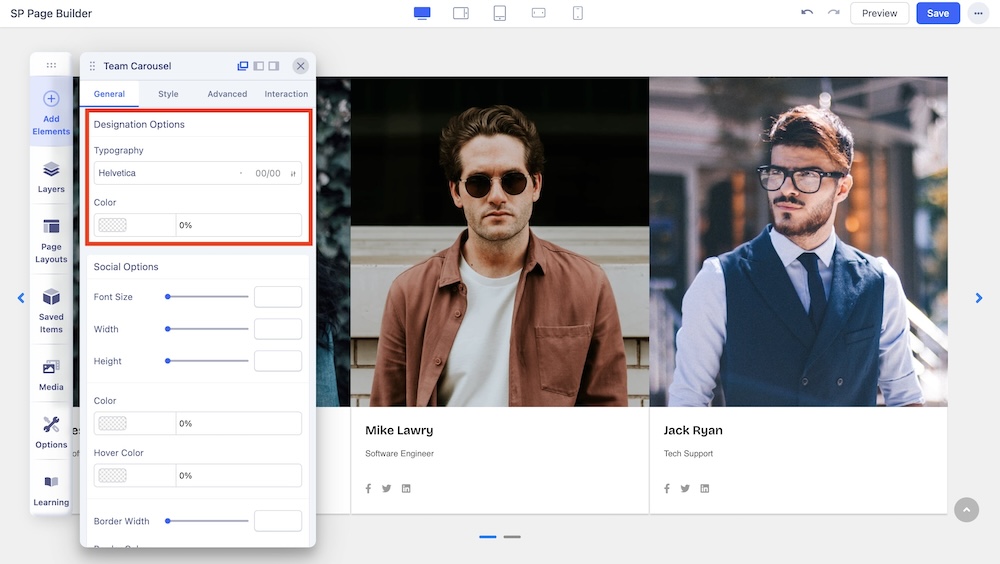Click the Preview button
The width and height of the screenshot is (1000, 564).
(x=879, y=13)
